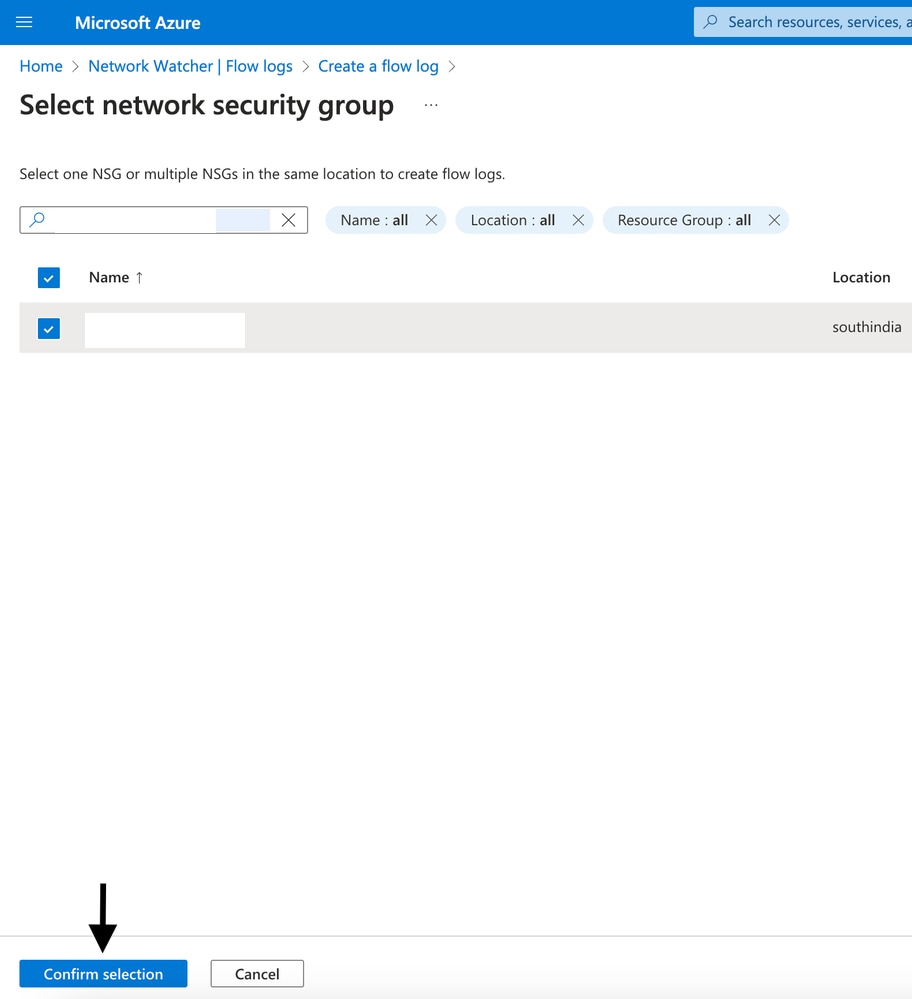Open the Location : all filter
Image resolution: width=912 pixels, height=999 pixels.
click(512, 220)
